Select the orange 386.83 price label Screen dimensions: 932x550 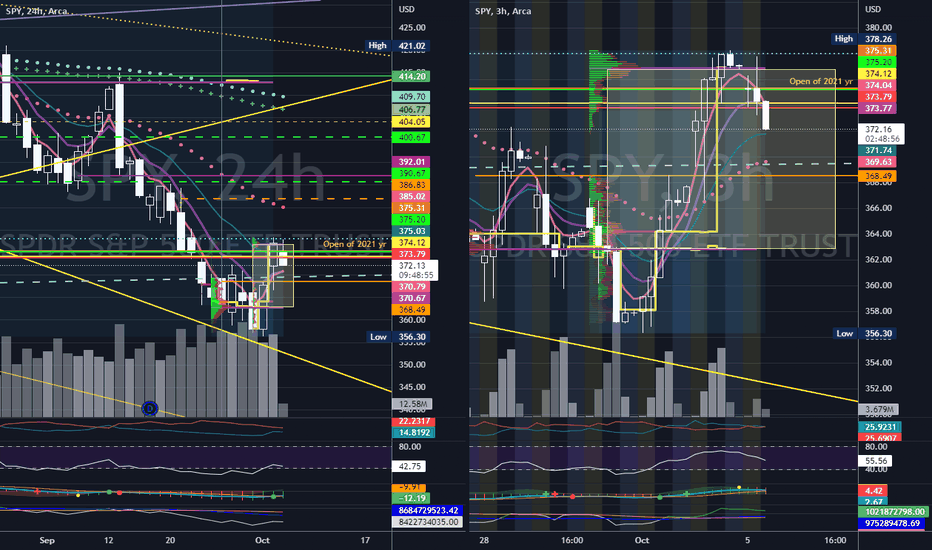click(411, 185)
